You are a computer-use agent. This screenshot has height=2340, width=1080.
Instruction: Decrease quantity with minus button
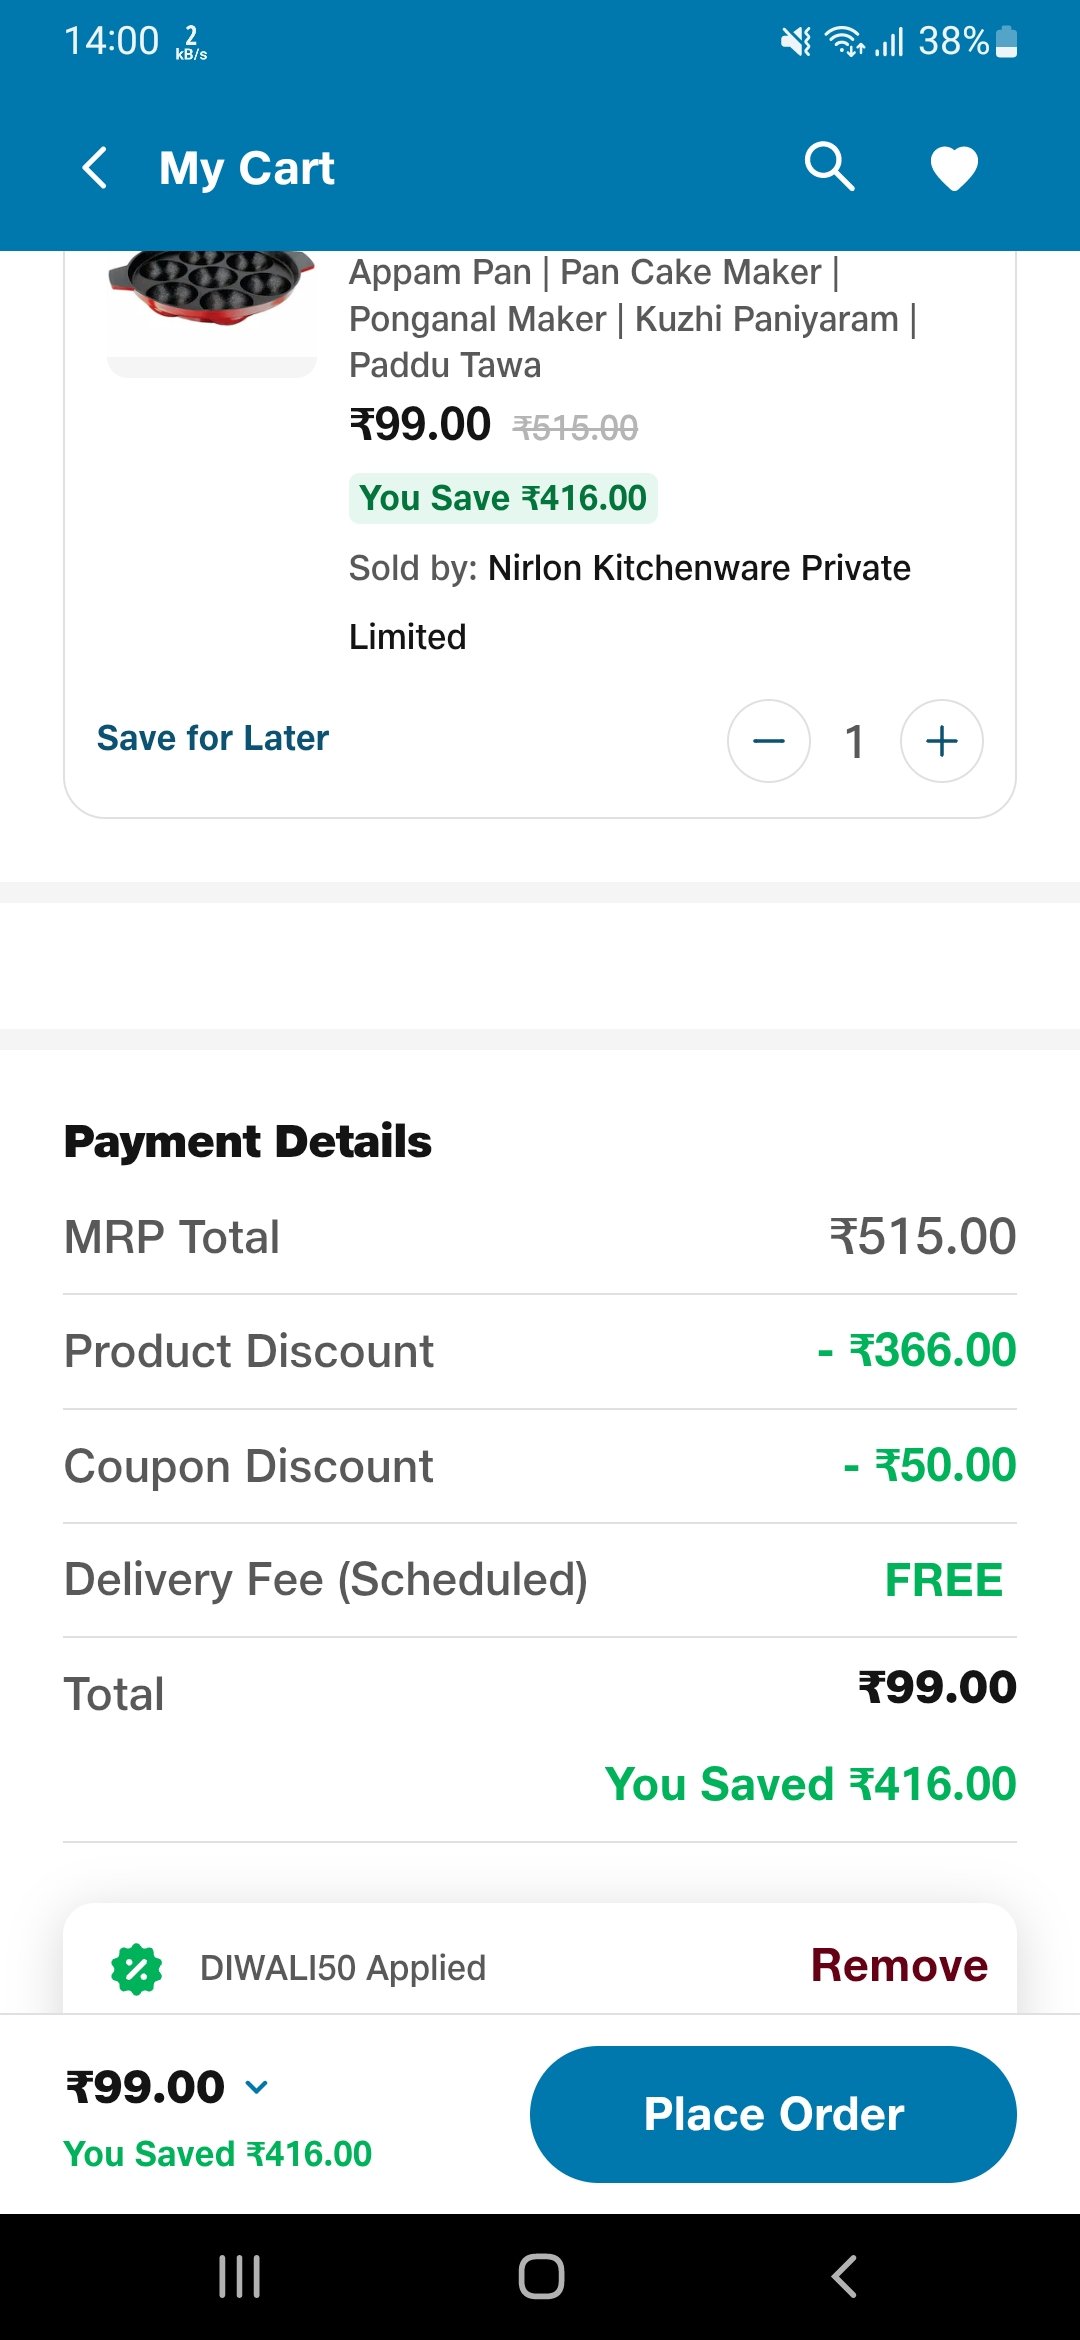pyautogui.click(x=768, y=741)
